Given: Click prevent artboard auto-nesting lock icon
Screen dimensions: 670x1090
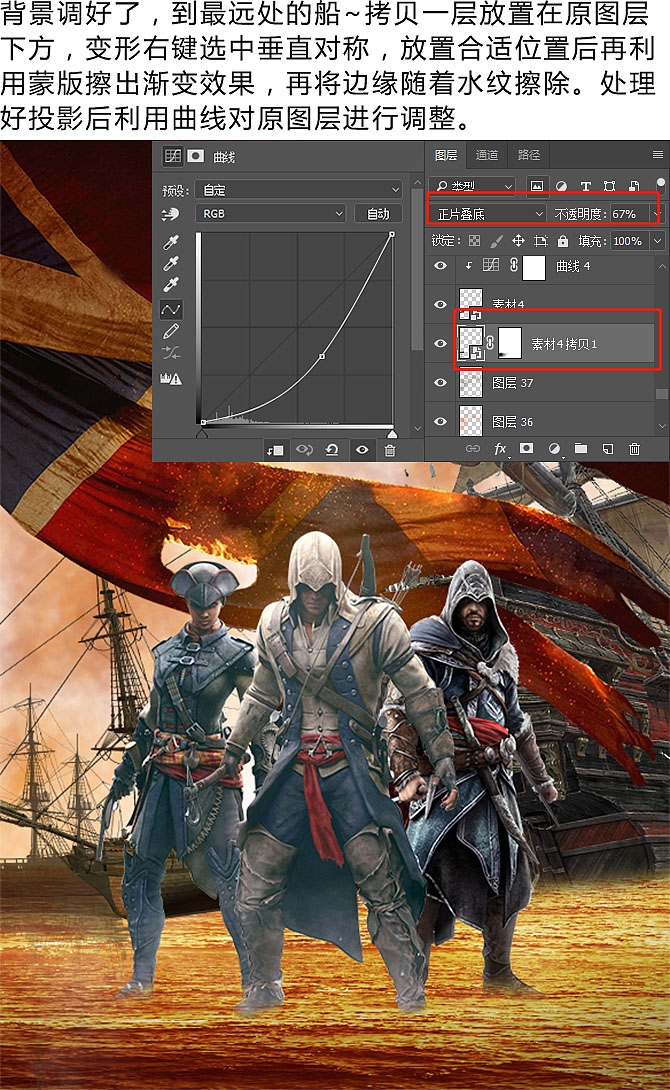Looking at the screenshot, I should click(x=541, y=241).
